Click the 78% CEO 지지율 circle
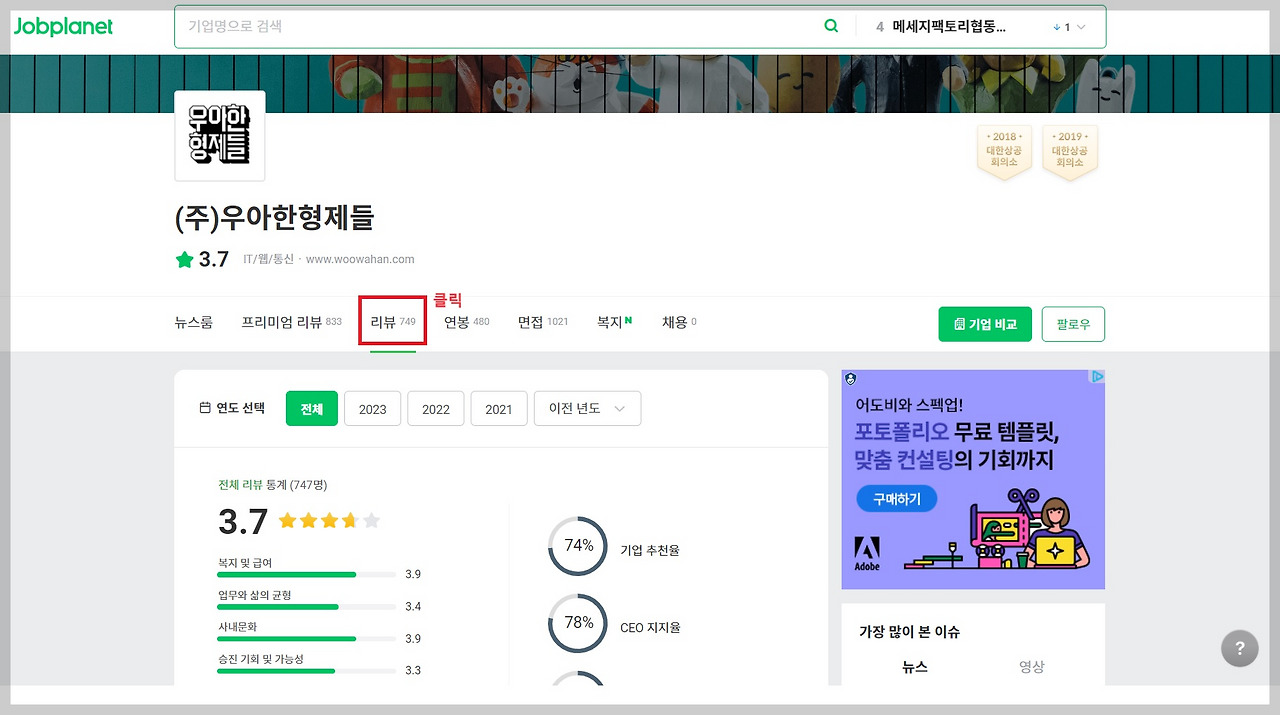Viewport: 1280px width, 715px height. [x=578, y=623]
